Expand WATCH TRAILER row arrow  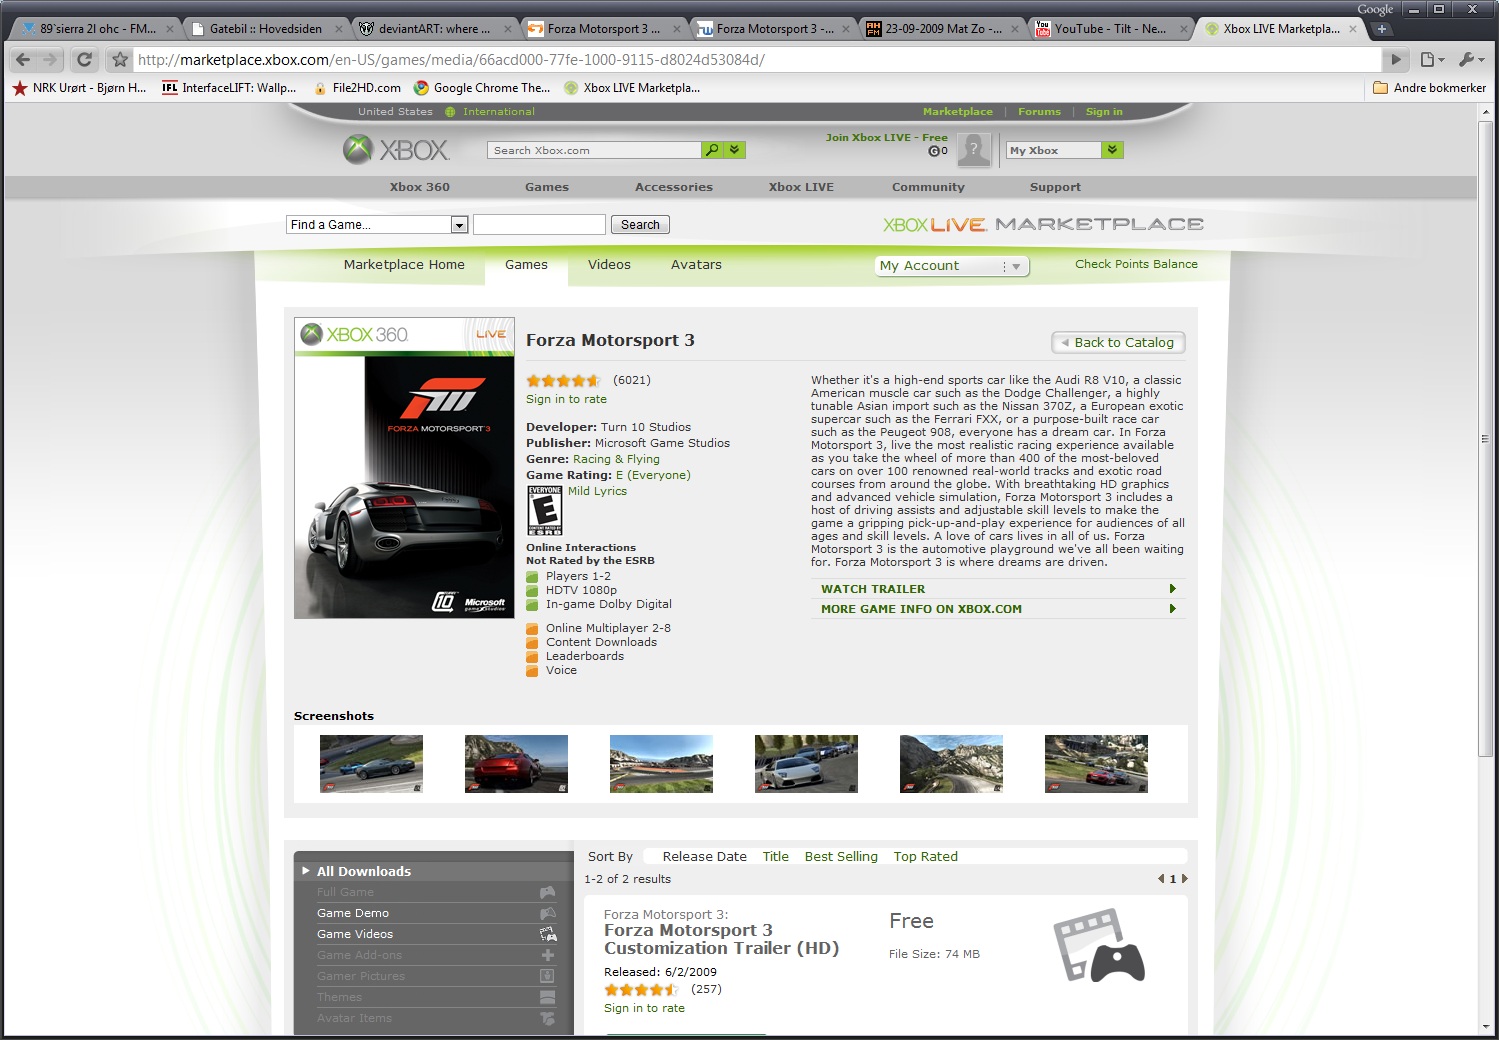click(1172, 589)
